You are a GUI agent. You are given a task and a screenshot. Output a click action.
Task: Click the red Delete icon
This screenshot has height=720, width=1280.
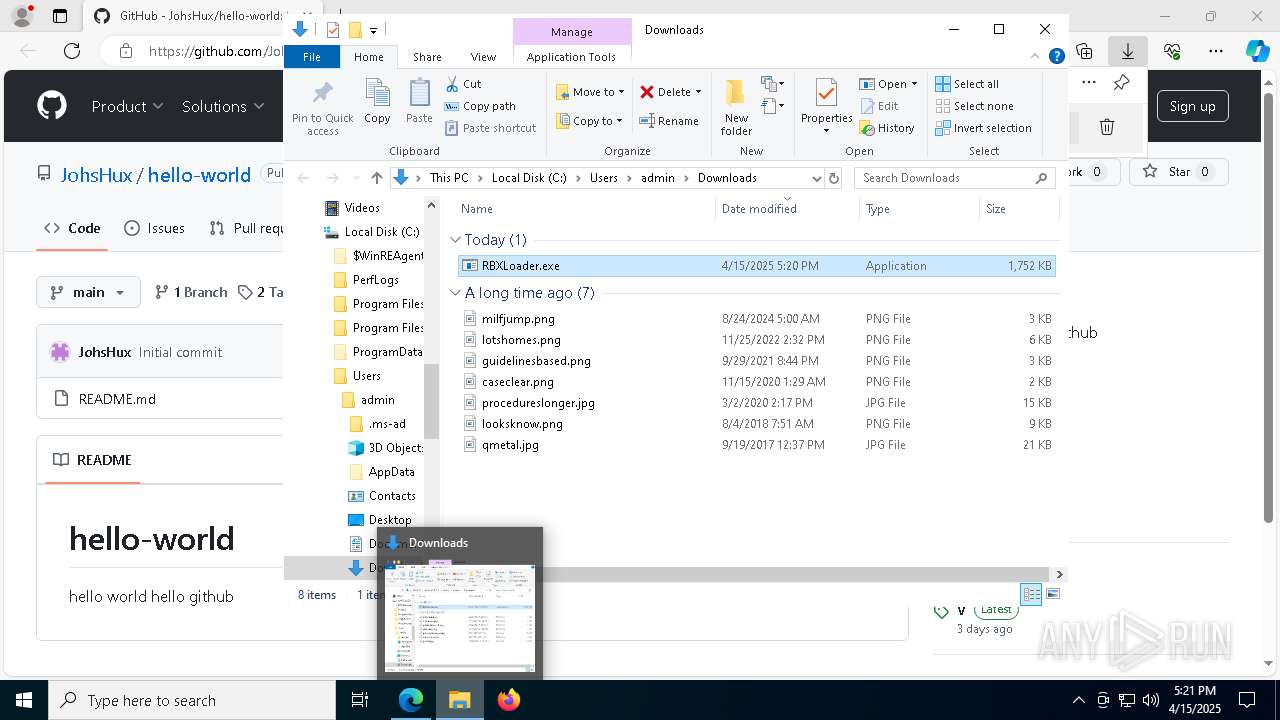(647, 92)
